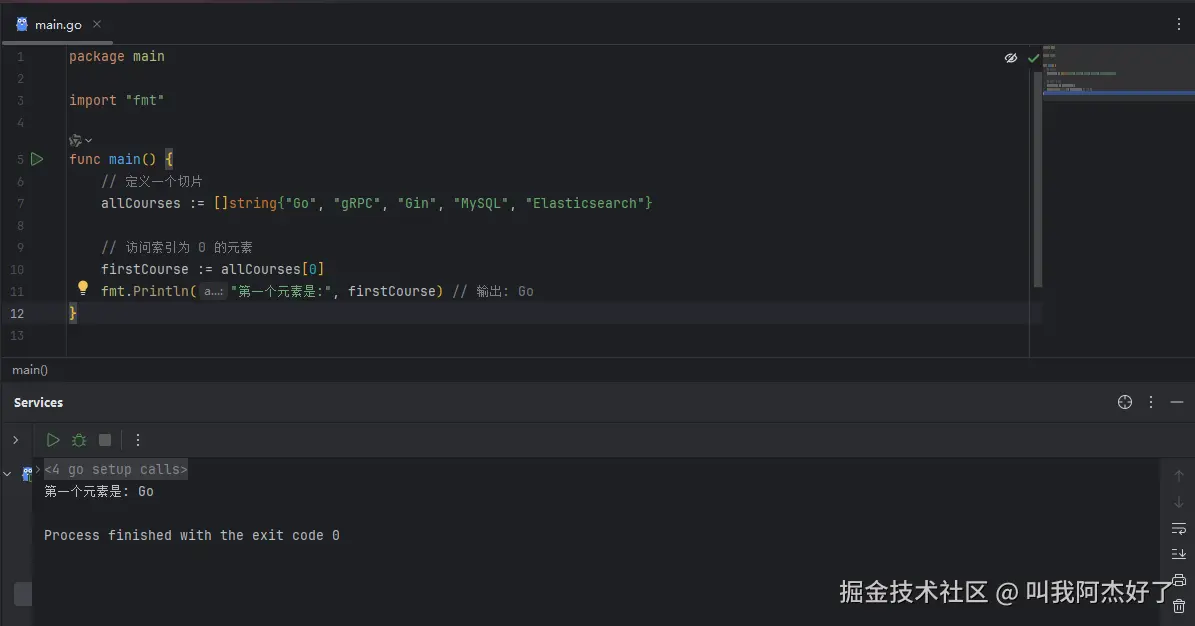Toggle reader mode eye icon
The width and height of the screenshot is (1195, 626).
[1011, 58]
